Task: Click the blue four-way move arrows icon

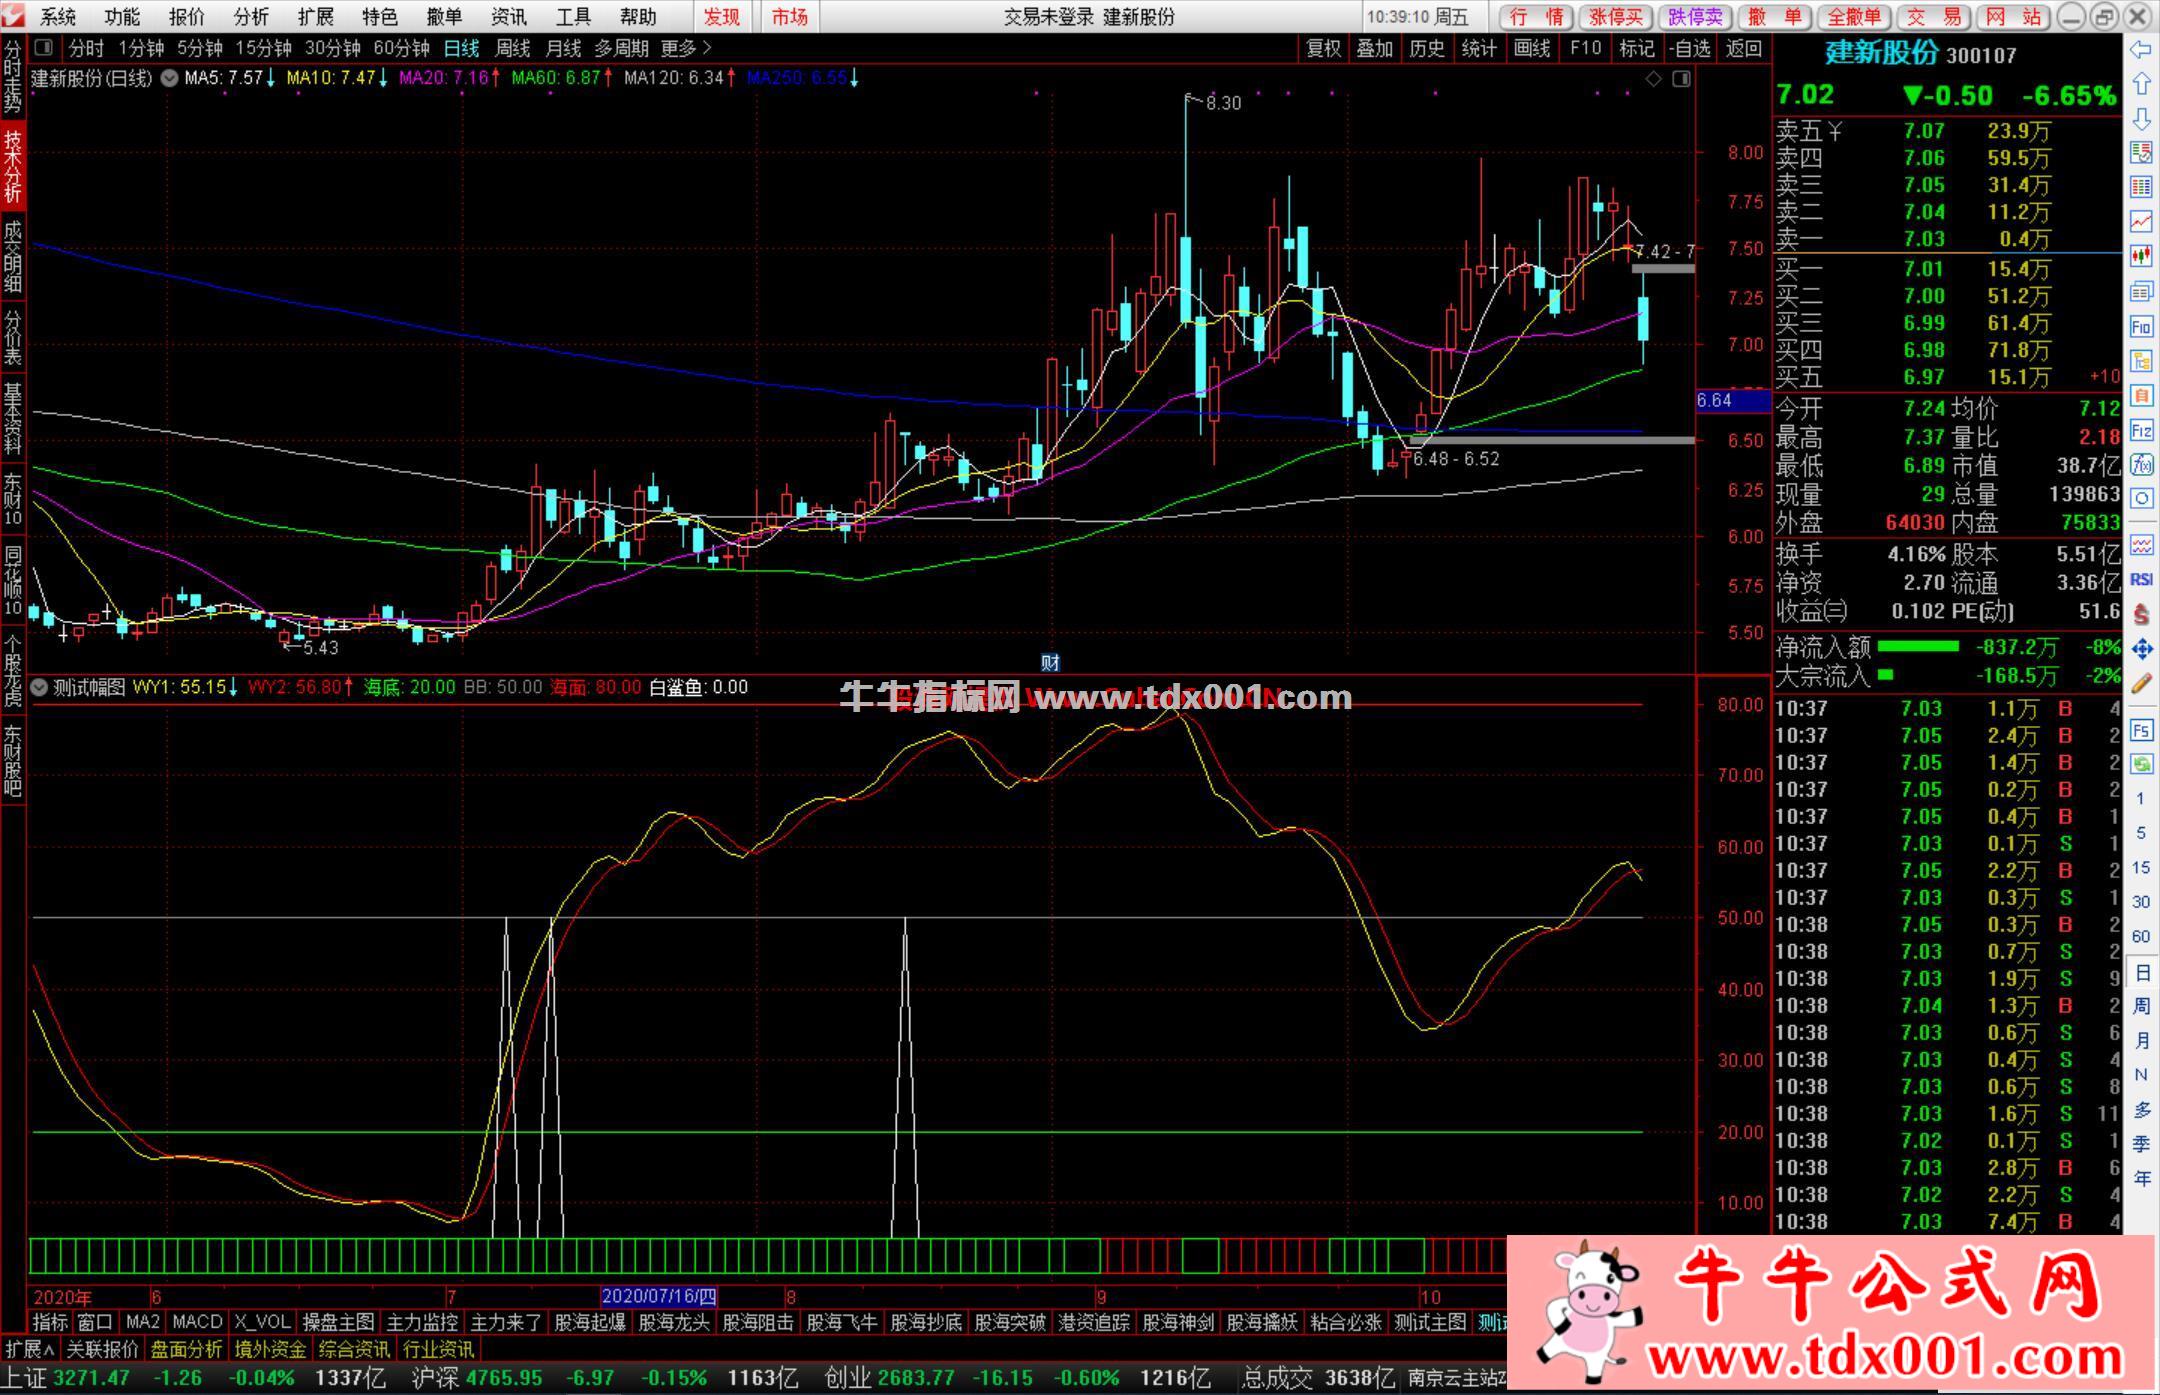Action: pyautogui.click(x=2141, y=649)
